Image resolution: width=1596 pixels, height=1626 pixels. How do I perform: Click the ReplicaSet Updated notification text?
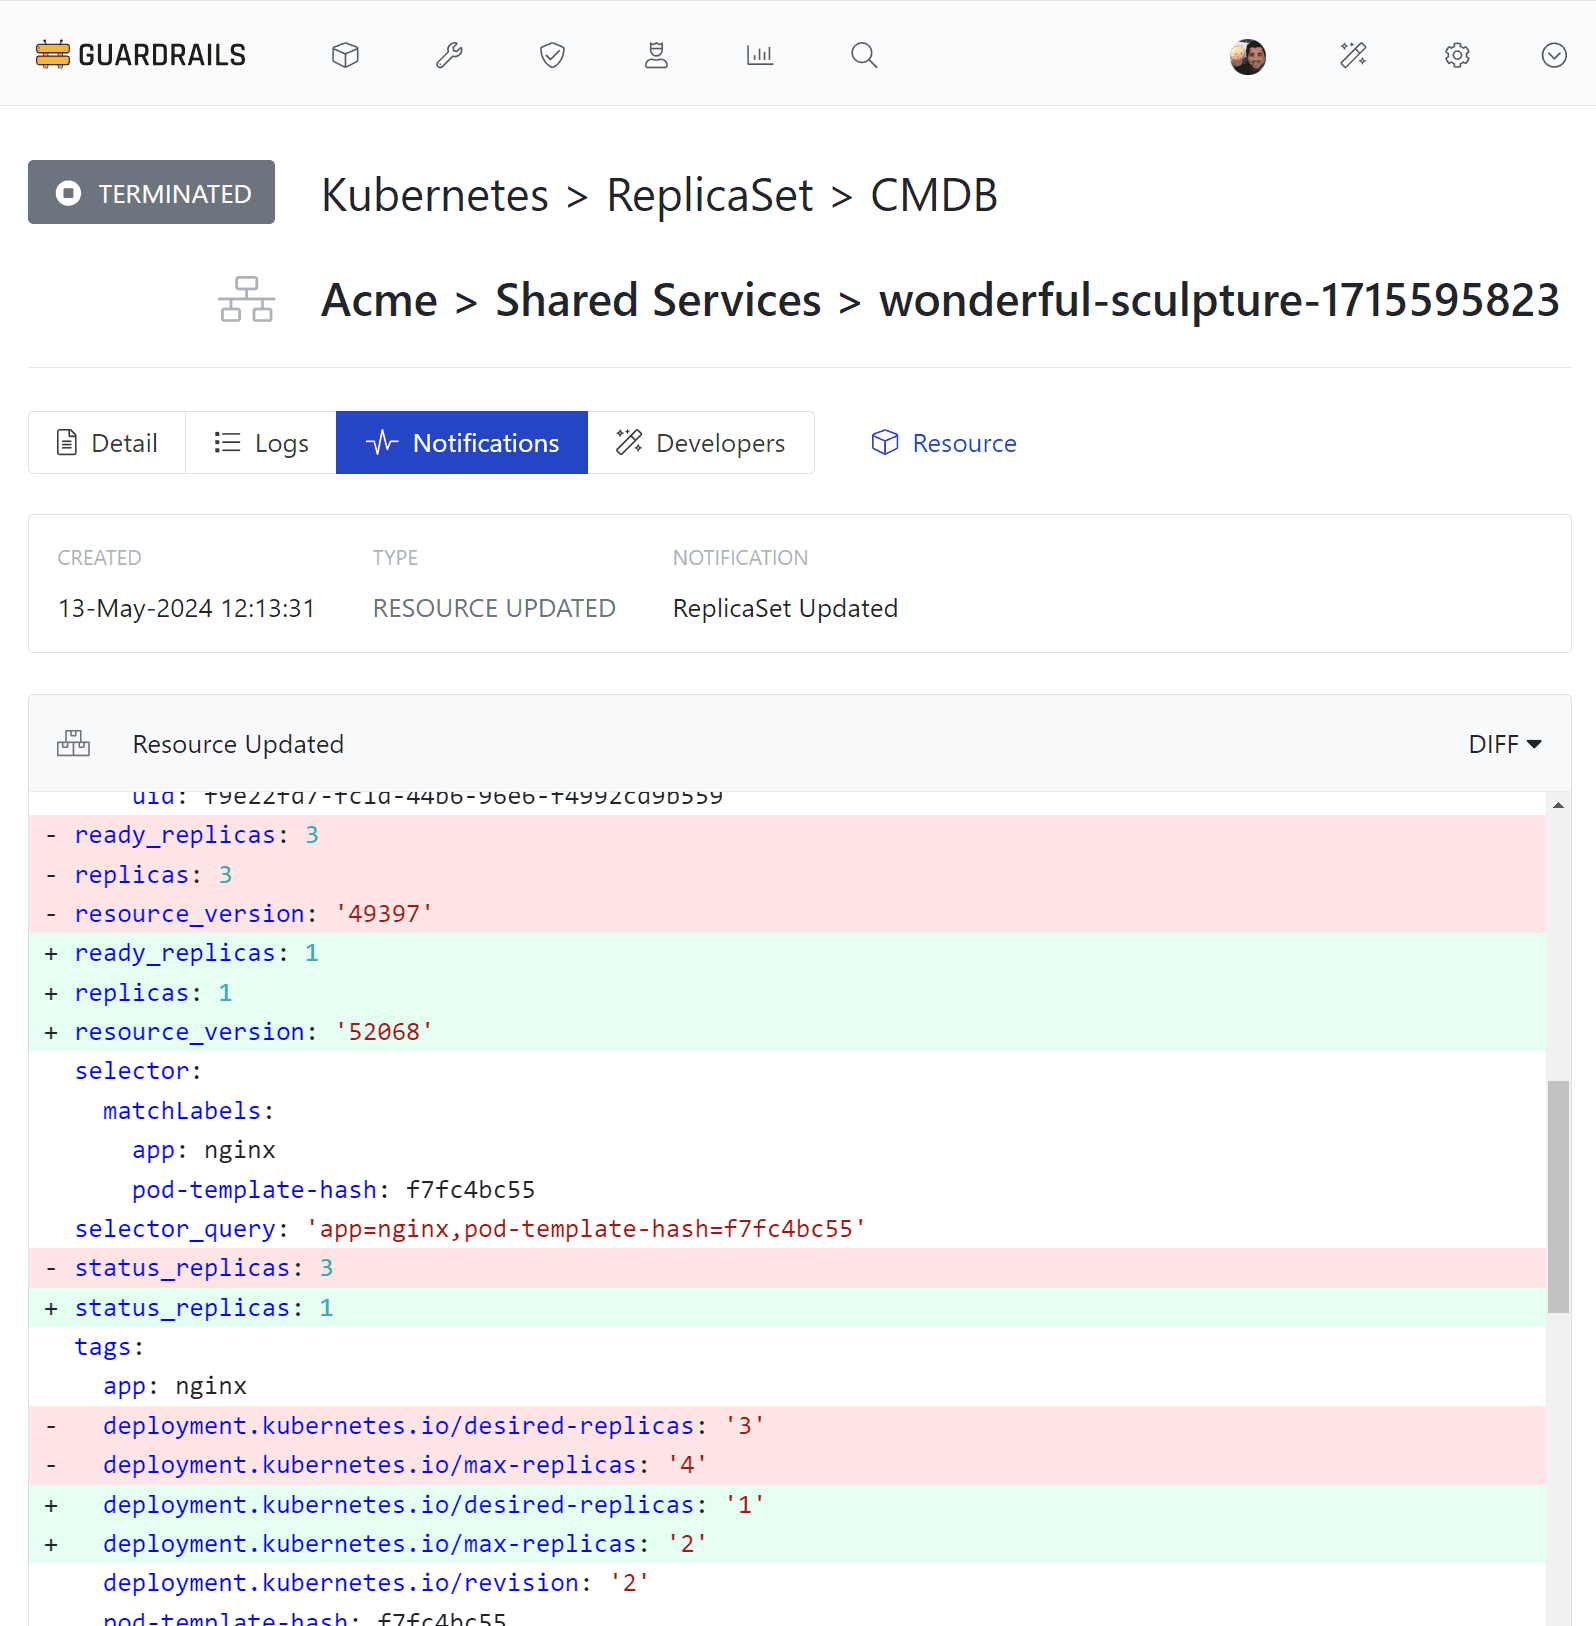(x=785, y=608)
